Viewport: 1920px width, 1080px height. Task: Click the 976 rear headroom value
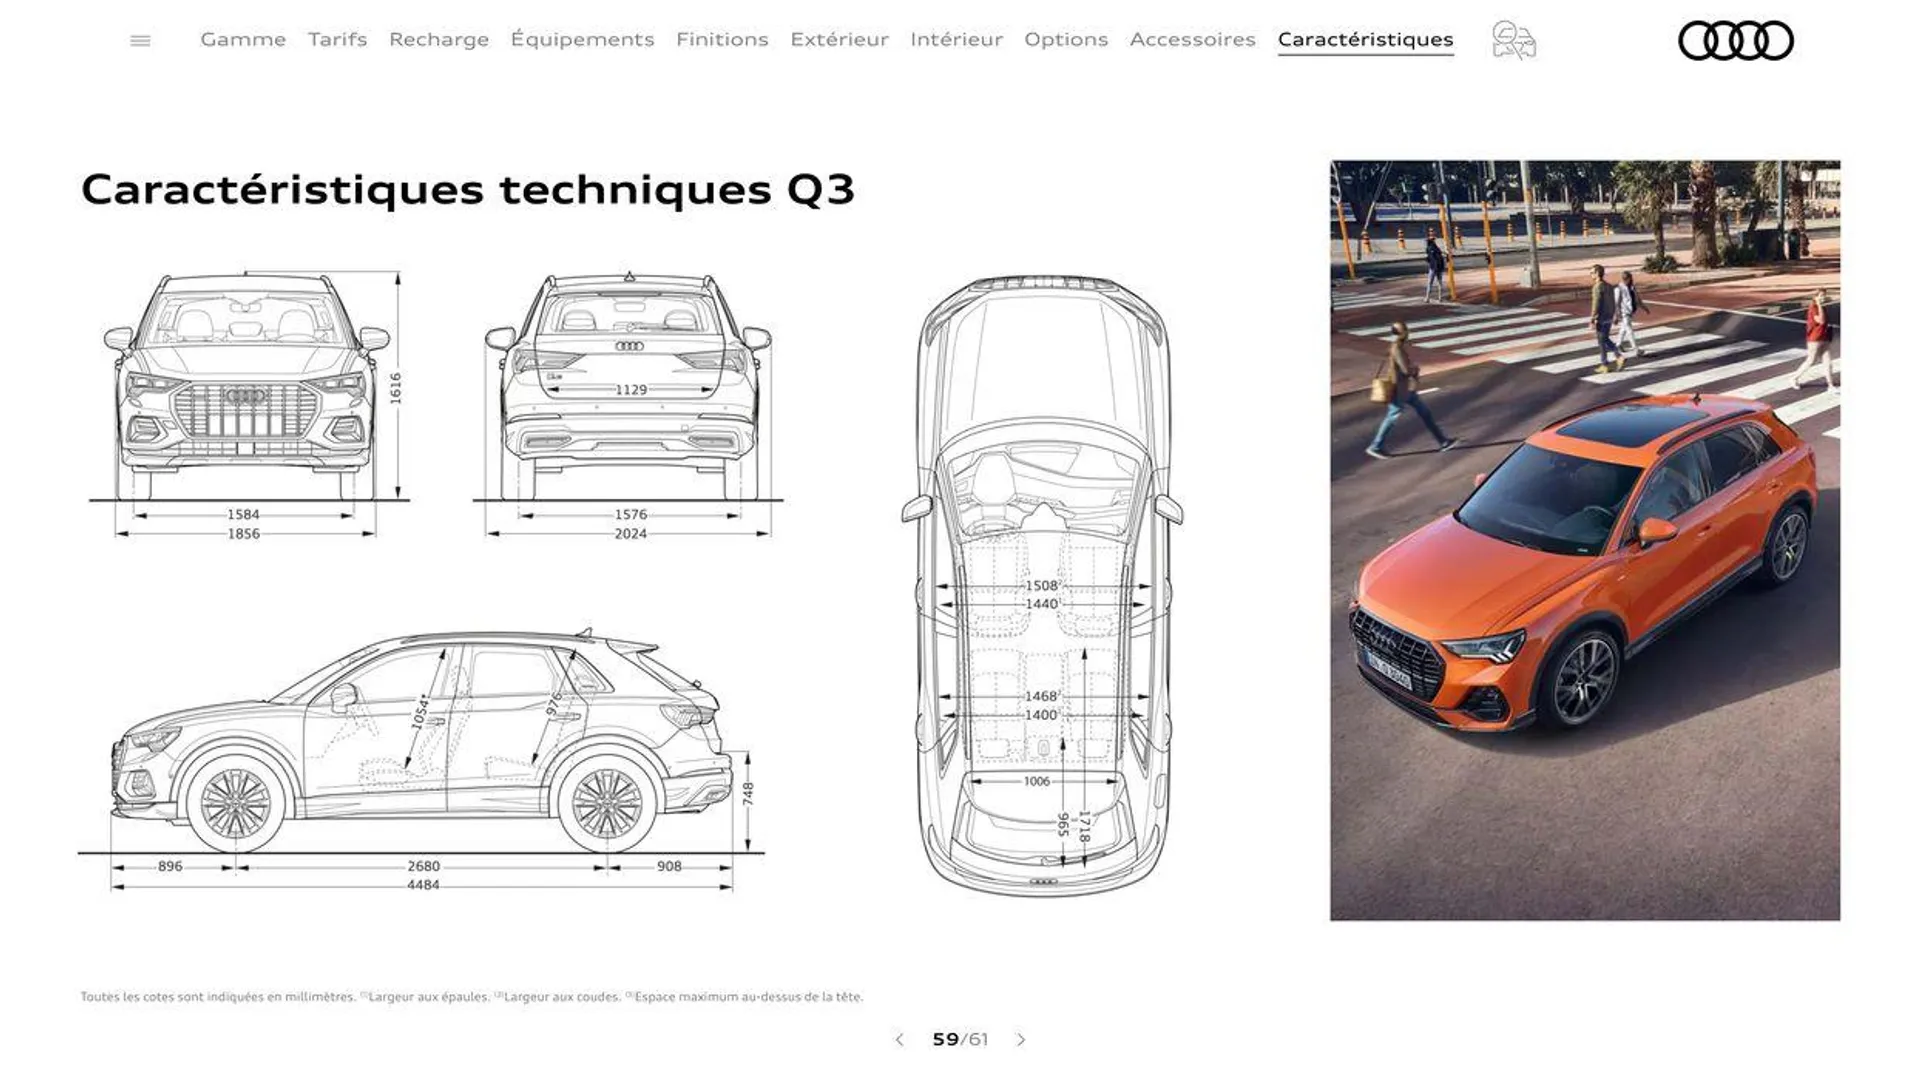554,704
